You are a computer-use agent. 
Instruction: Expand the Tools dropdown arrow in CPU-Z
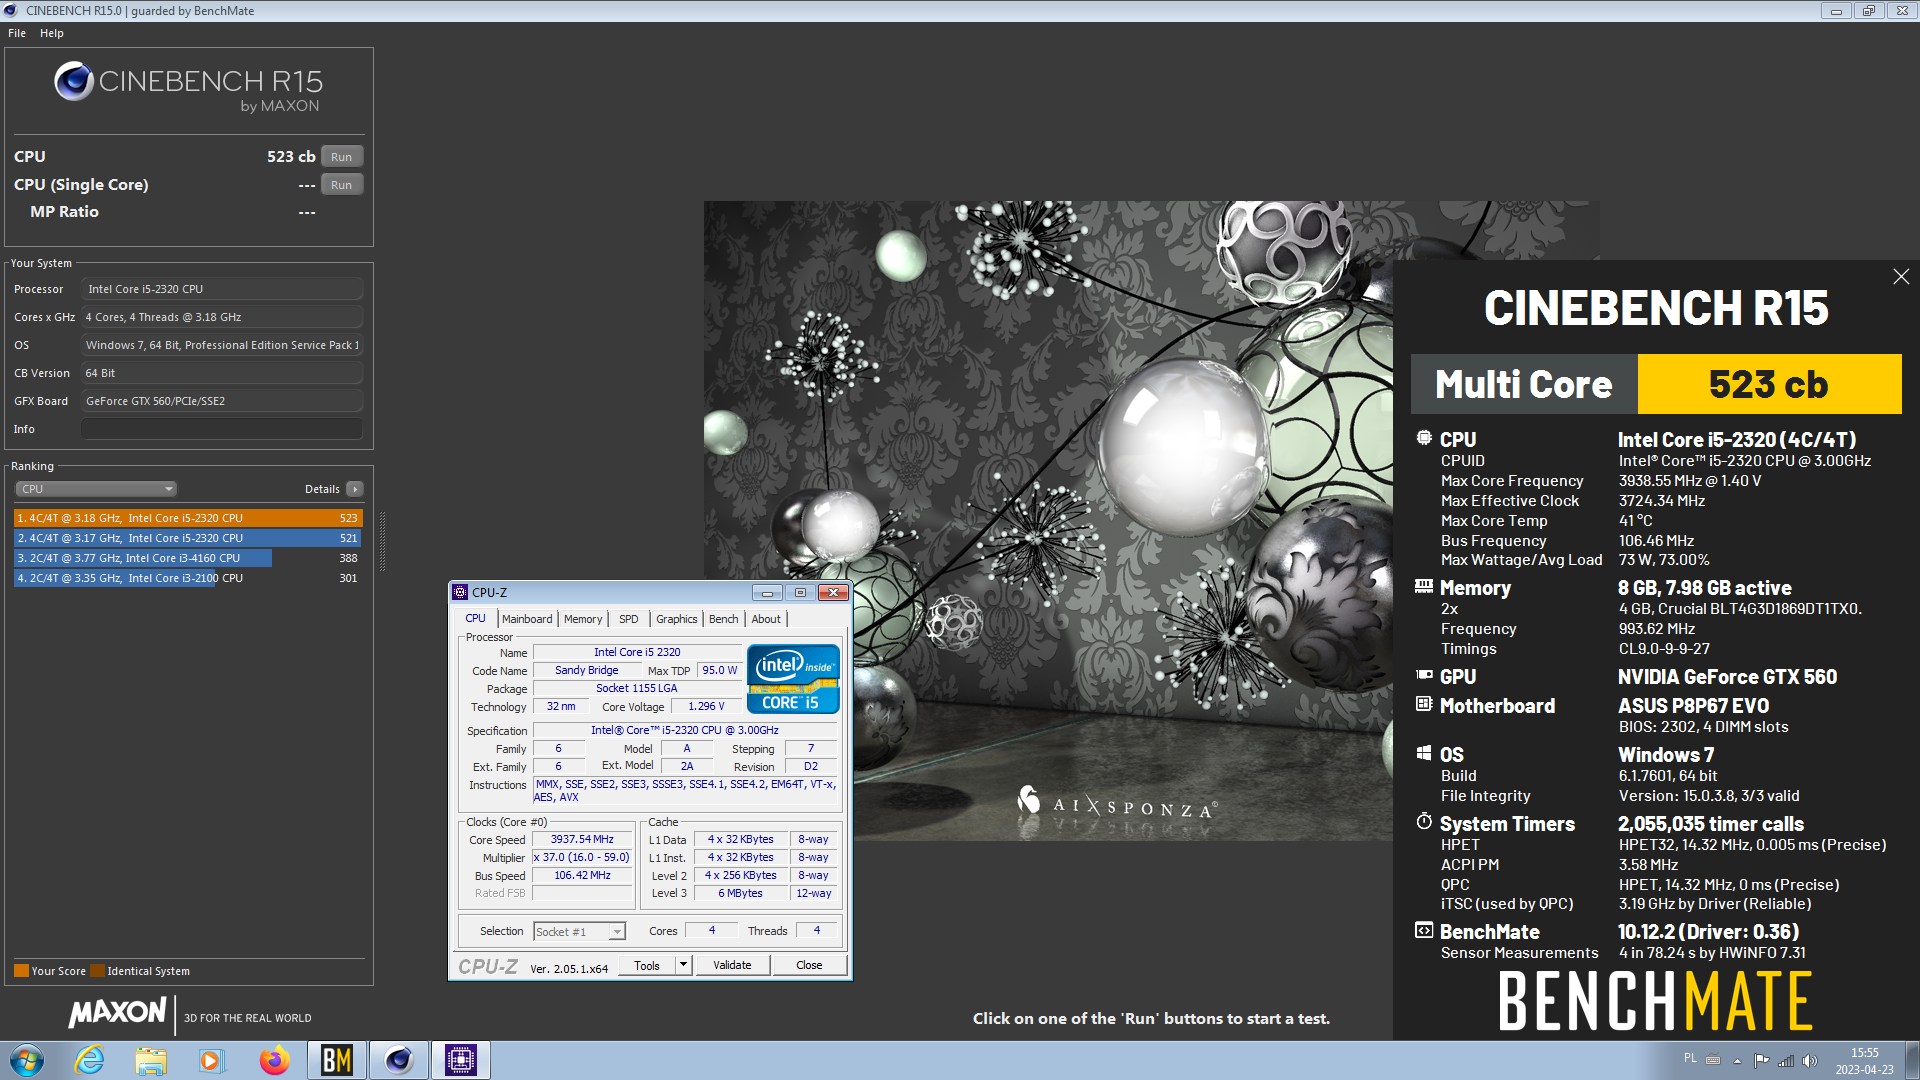(684, 965)
